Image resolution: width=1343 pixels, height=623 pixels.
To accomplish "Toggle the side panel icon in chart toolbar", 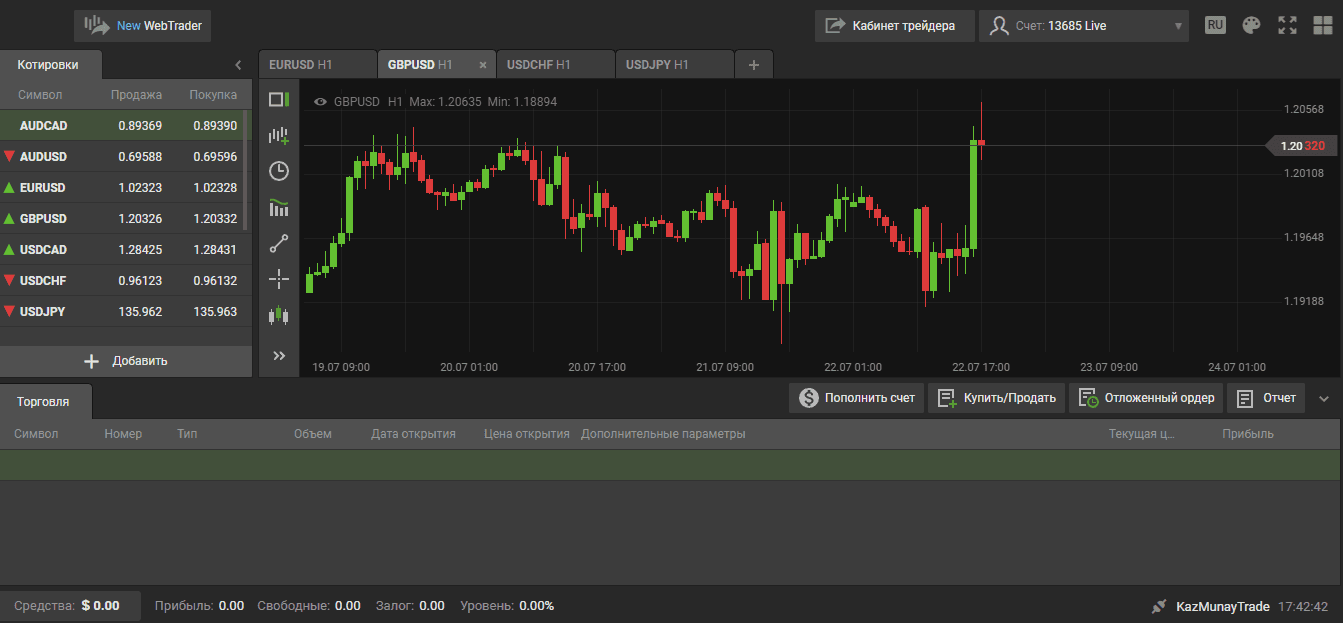I will pyautogui.click(x=279, y=99).
